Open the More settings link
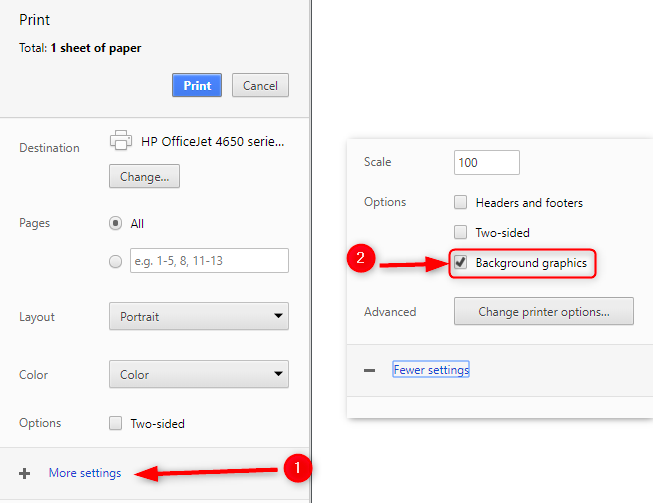The image size is (653, 503). coord(85,473)
